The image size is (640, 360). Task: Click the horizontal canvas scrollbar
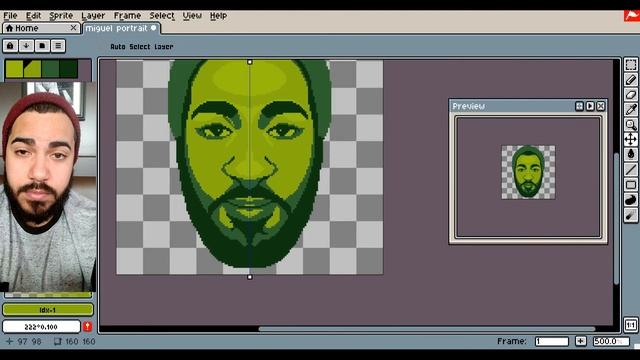click(x=427, y=329)
